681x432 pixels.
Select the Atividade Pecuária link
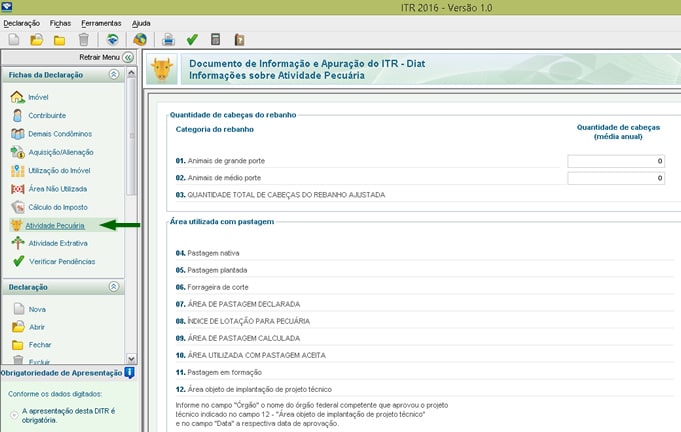[55, 226]
